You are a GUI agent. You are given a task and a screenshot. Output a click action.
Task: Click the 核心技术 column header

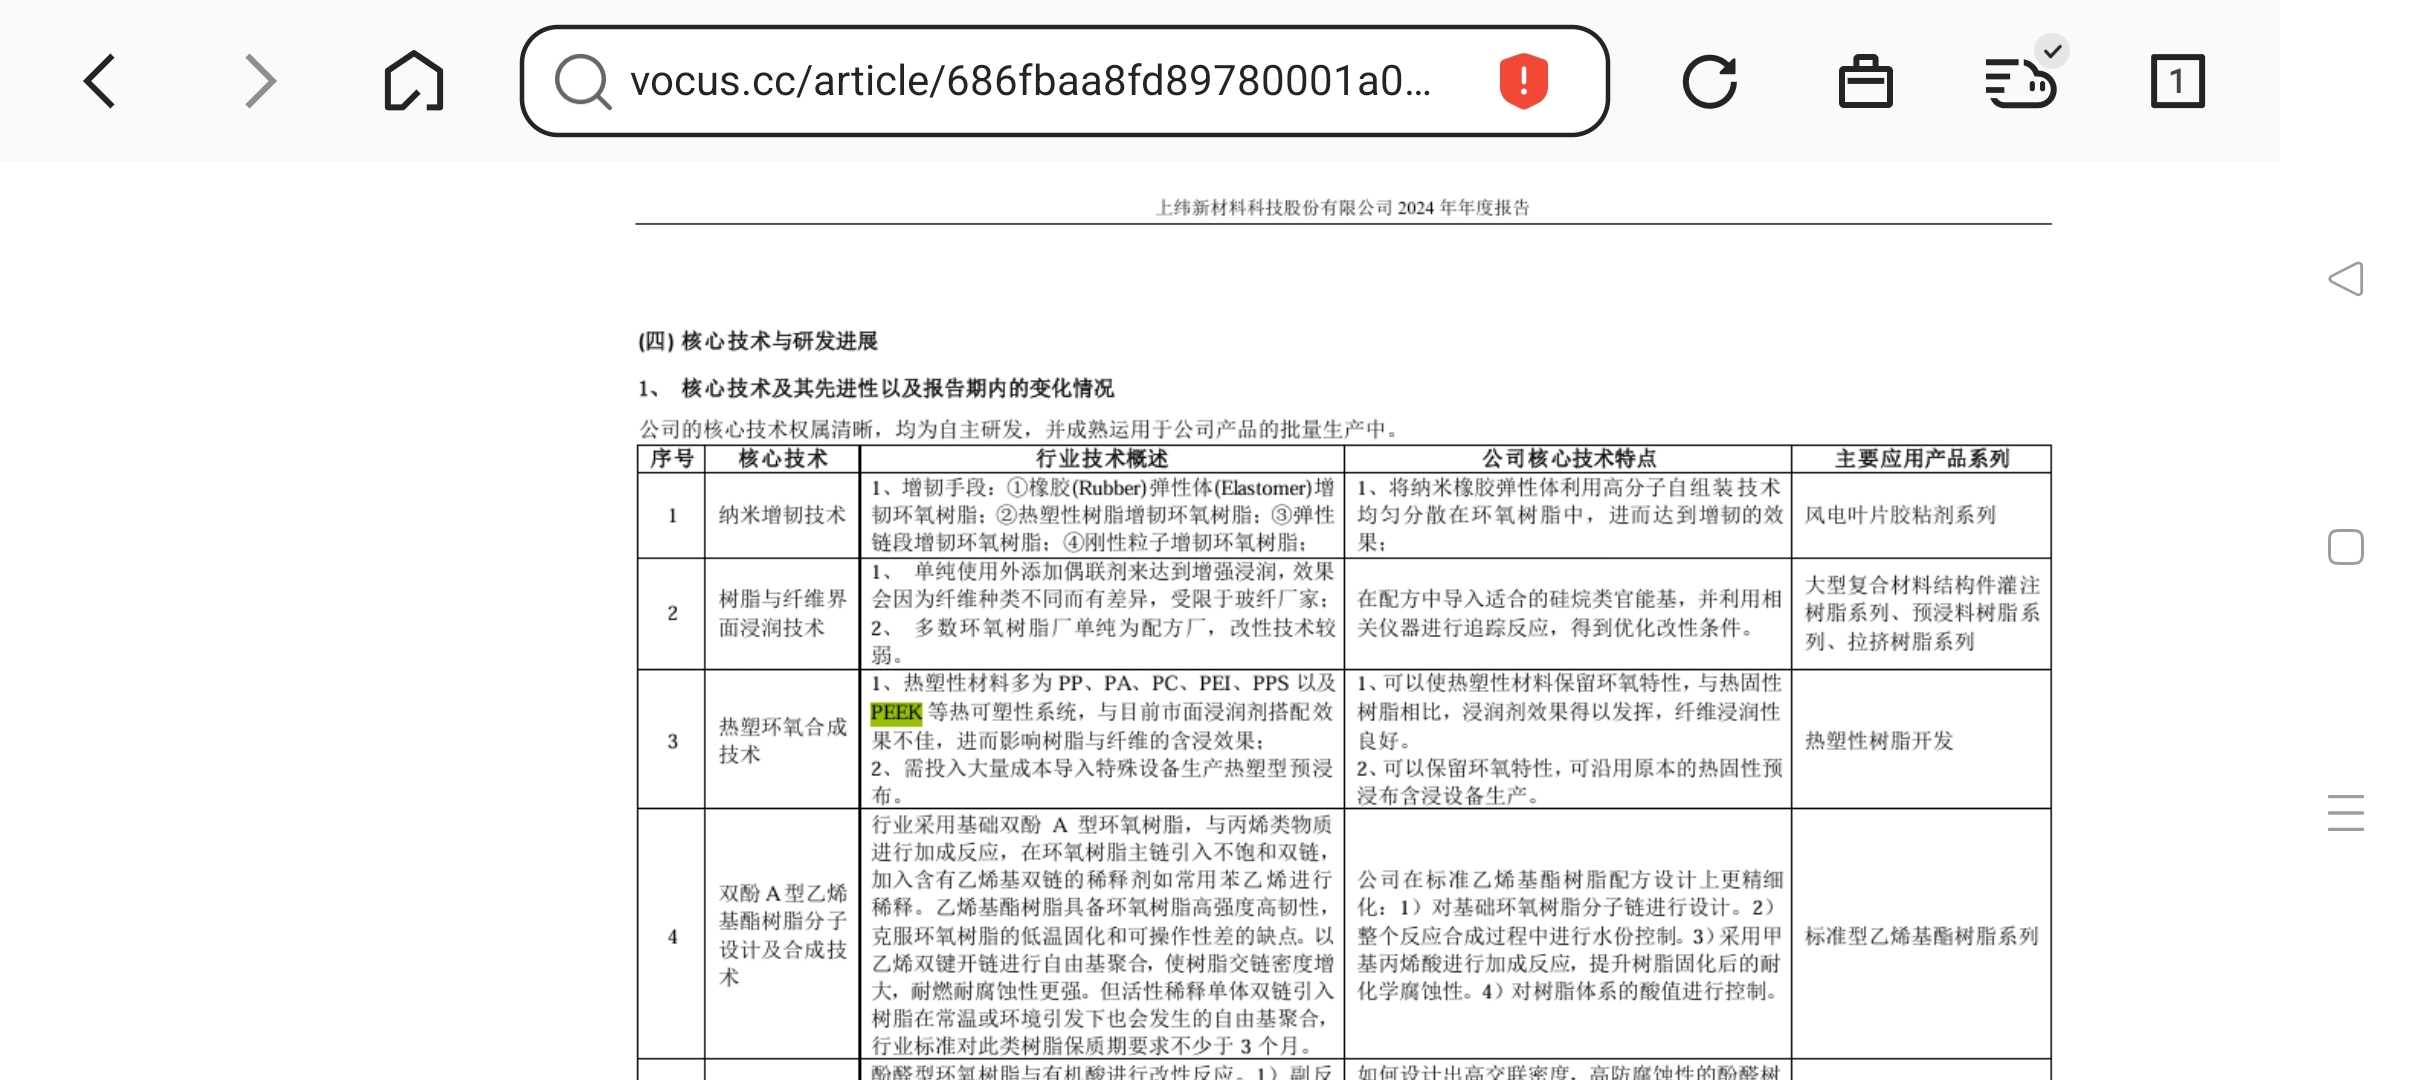pos(782,459)
